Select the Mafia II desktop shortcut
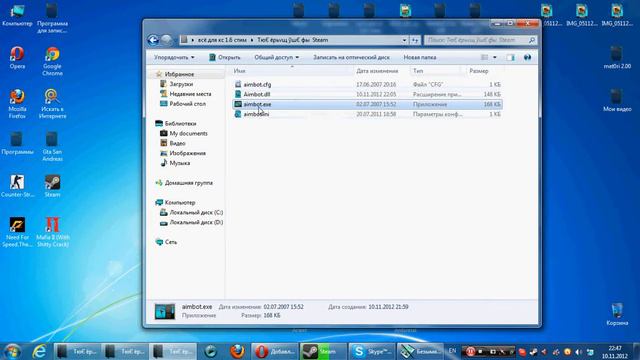640x360 pixels. point(52,232)
